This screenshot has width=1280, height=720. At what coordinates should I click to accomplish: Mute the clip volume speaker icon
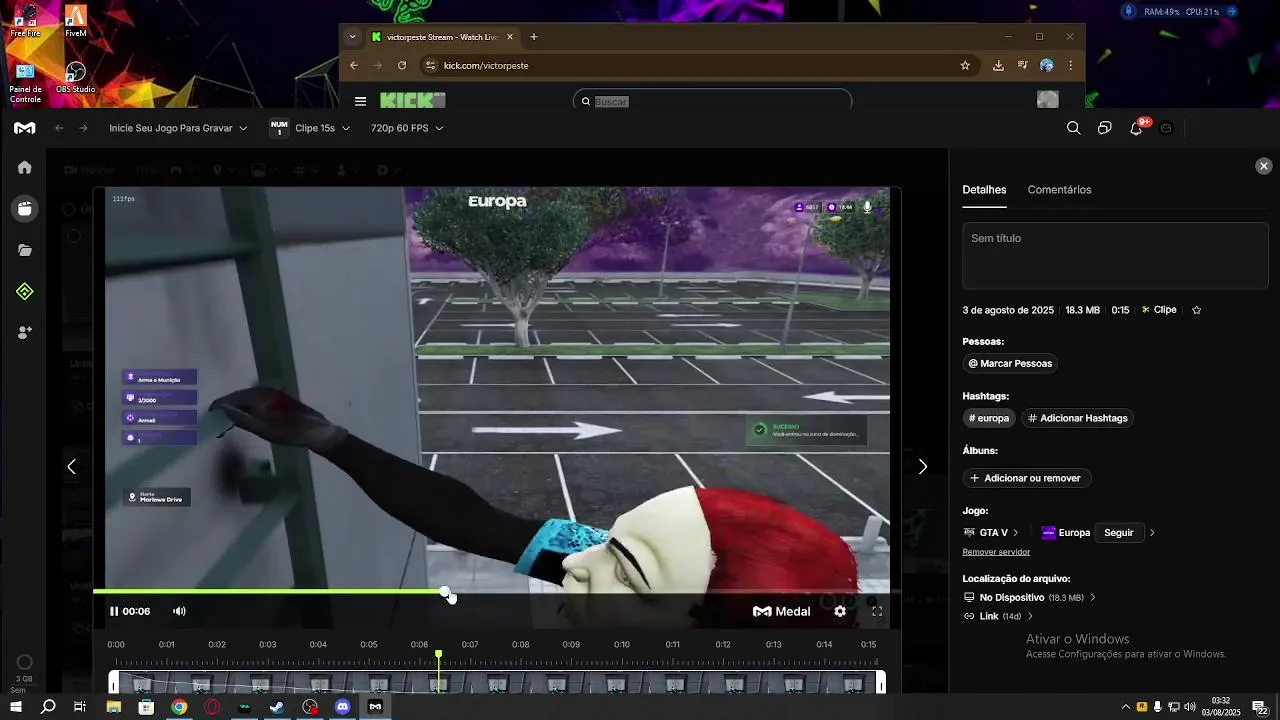tap(179, 611)
